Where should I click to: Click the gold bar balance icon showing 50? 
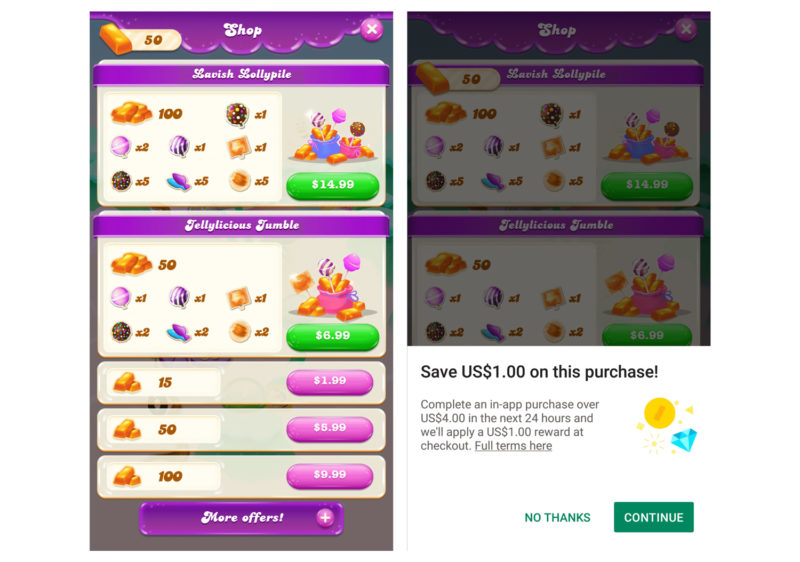coord(116,39)
